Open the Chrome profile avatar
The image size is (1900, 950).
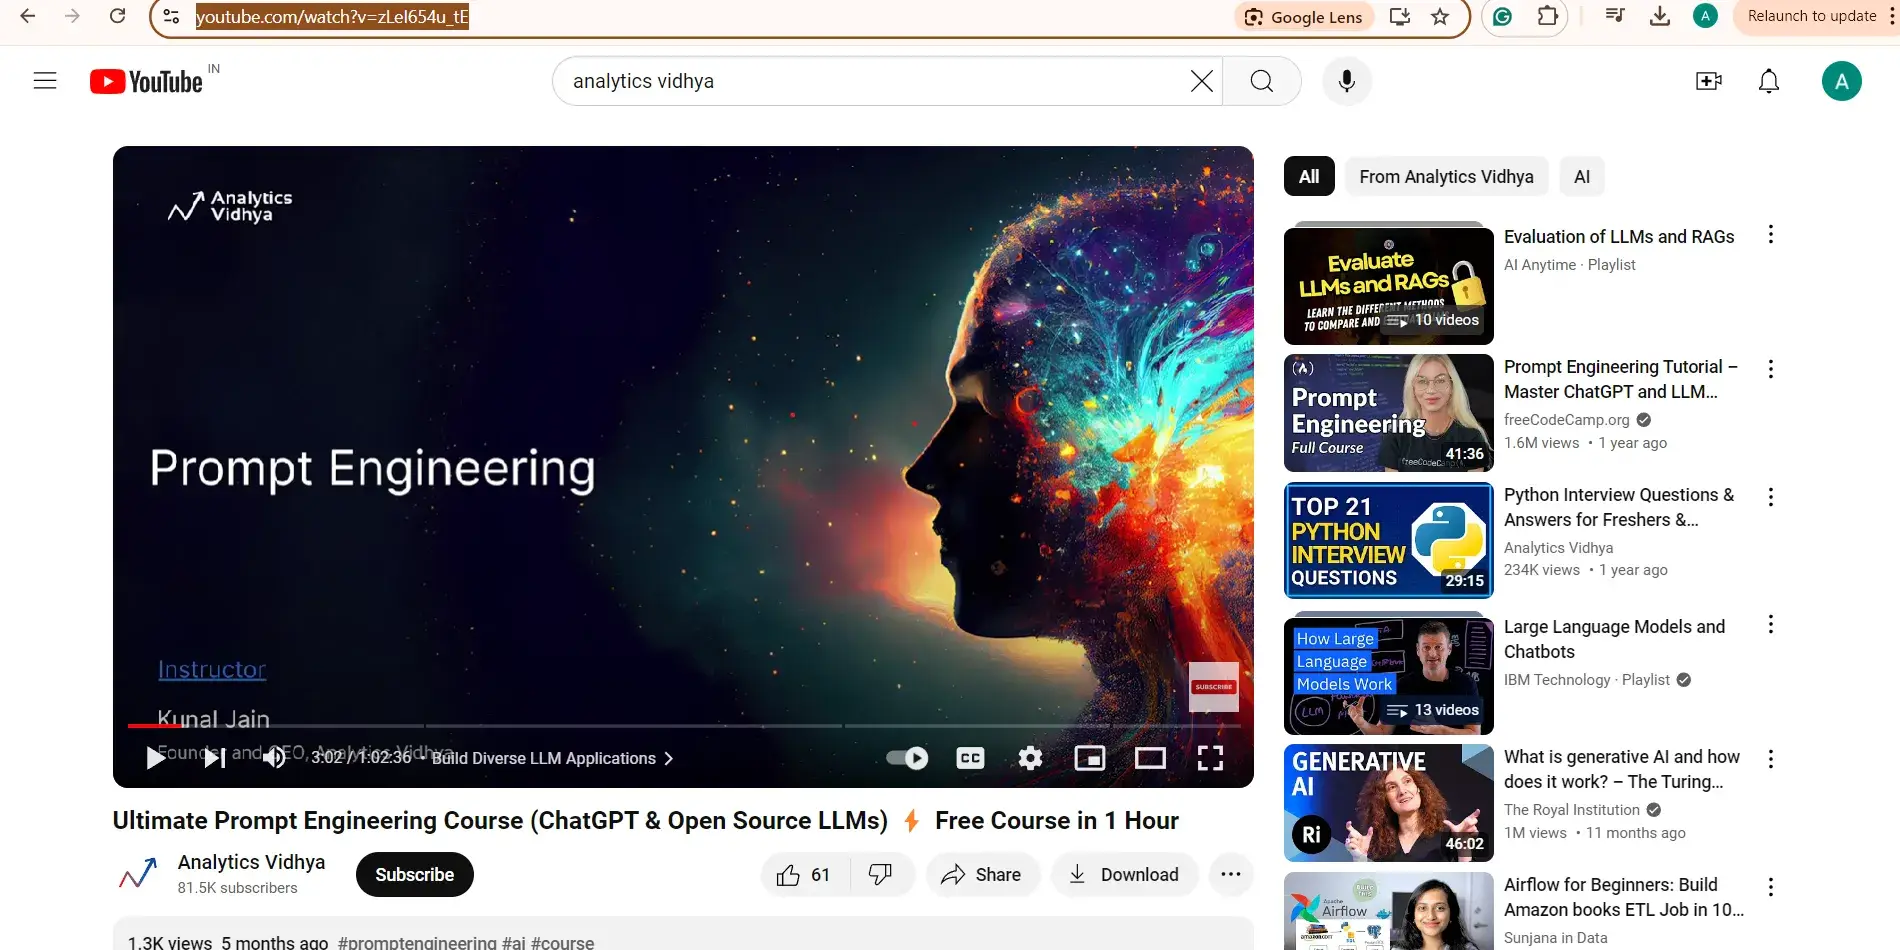1706,16
